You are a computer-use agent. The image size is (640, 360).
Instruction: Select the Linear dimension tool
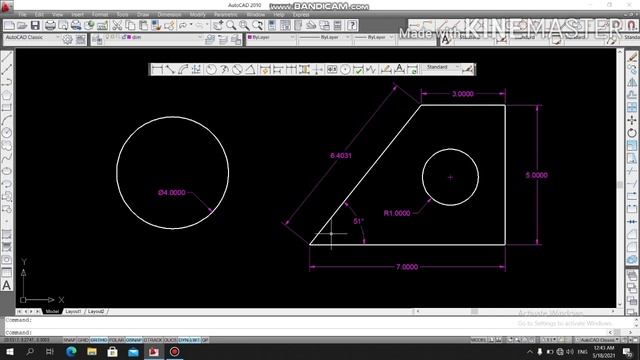157,69
